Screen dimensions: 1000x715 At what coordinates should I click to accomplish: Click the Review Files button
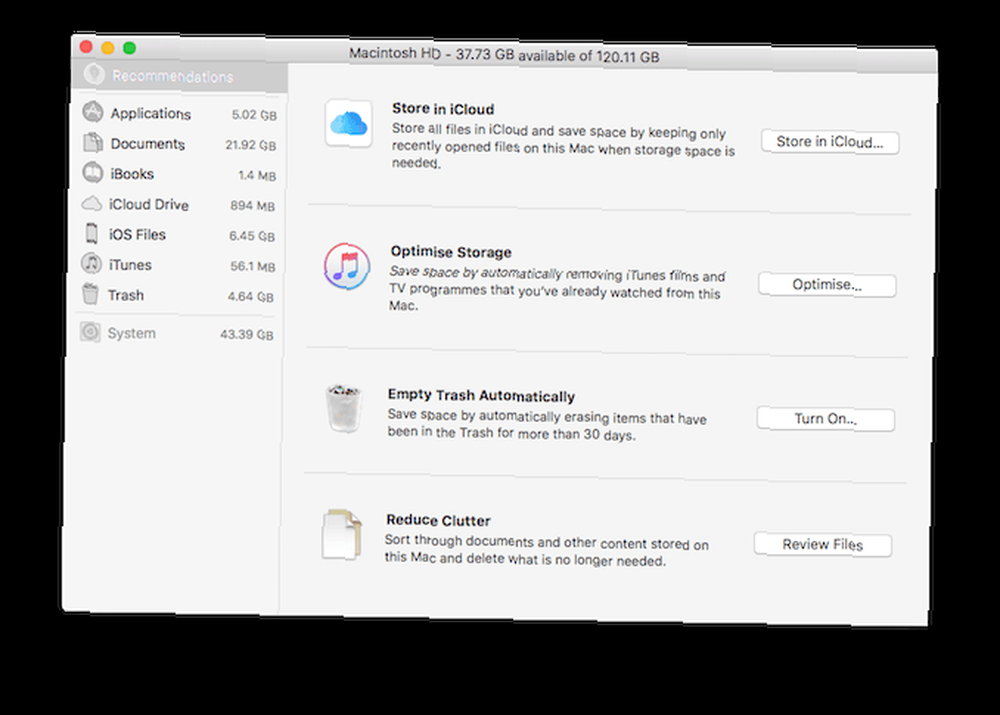823,545
